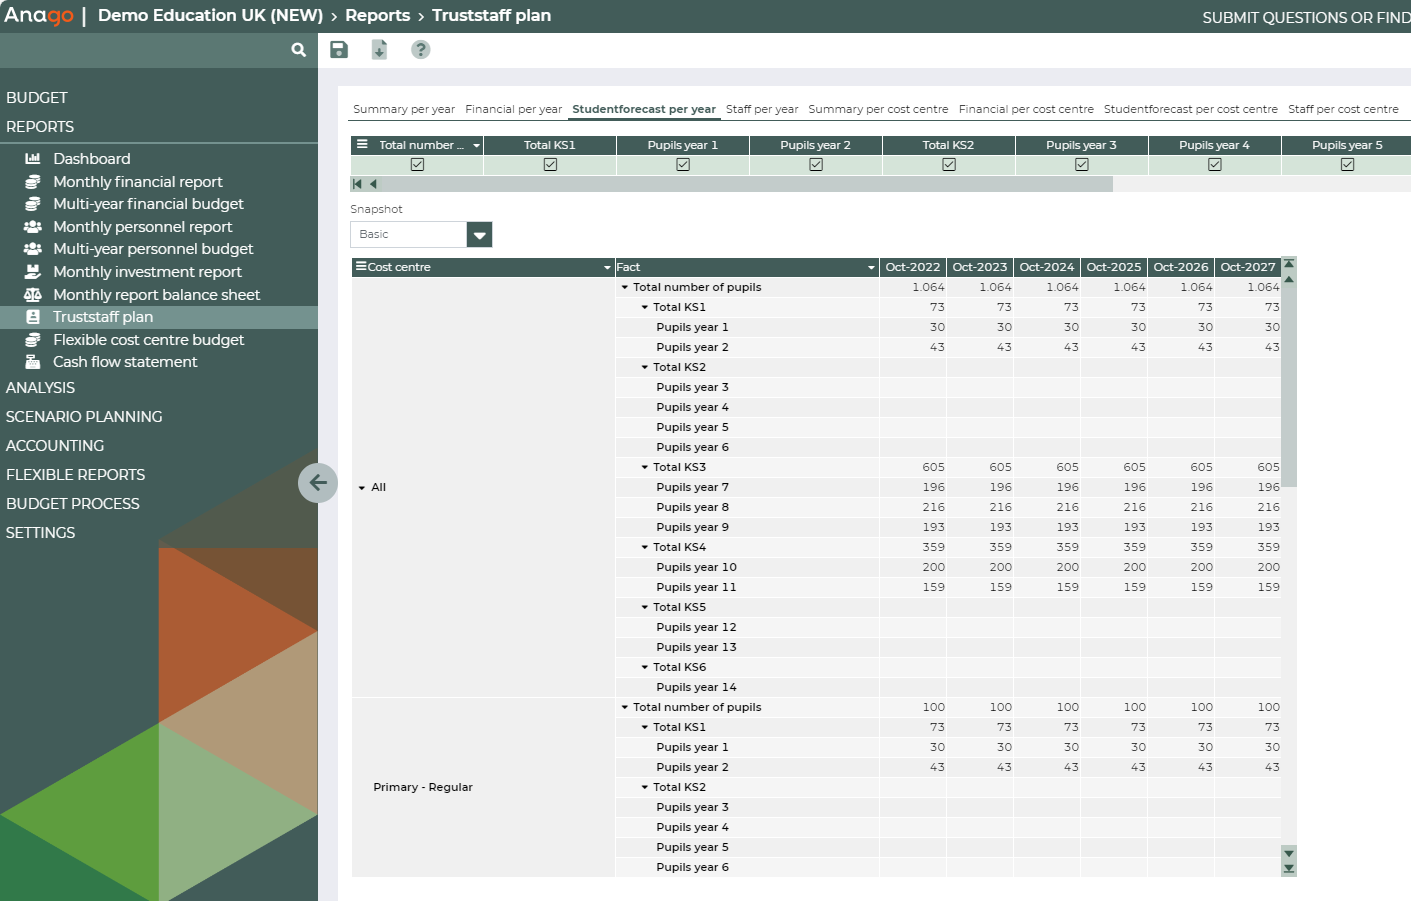
Task: Jump to first column with skip-back arrow
Action: [x=357, y=184]
